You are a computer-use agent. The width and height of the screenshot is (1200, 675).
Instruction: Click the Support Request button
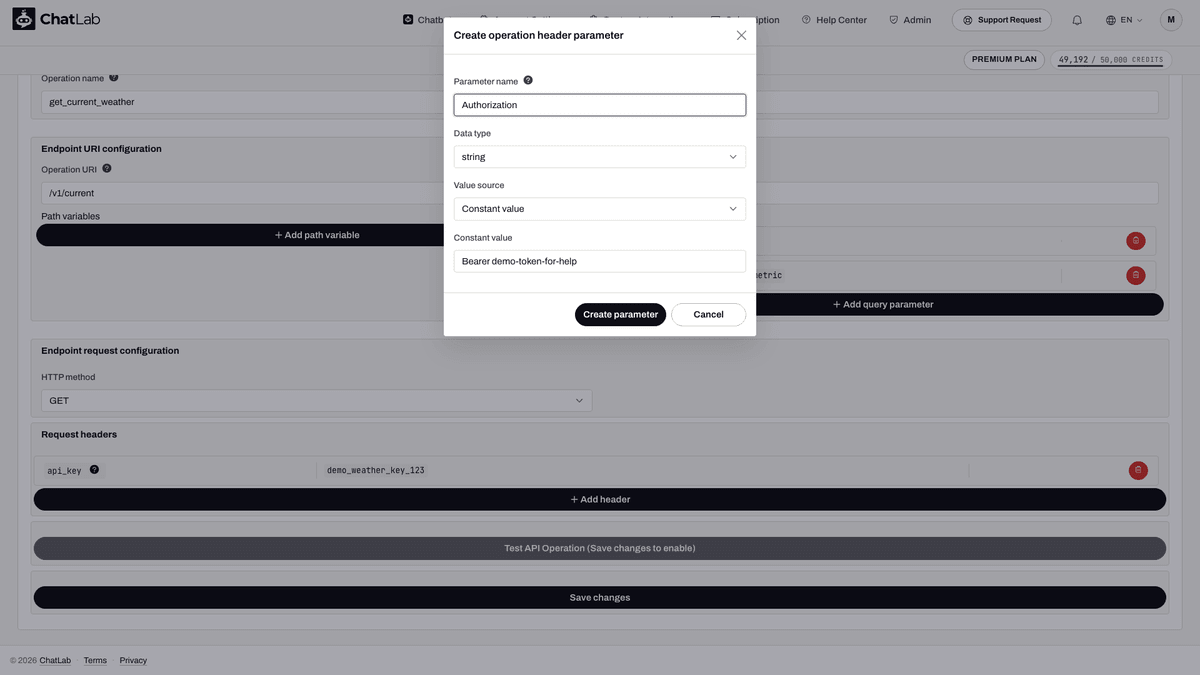click(1003, 20)
